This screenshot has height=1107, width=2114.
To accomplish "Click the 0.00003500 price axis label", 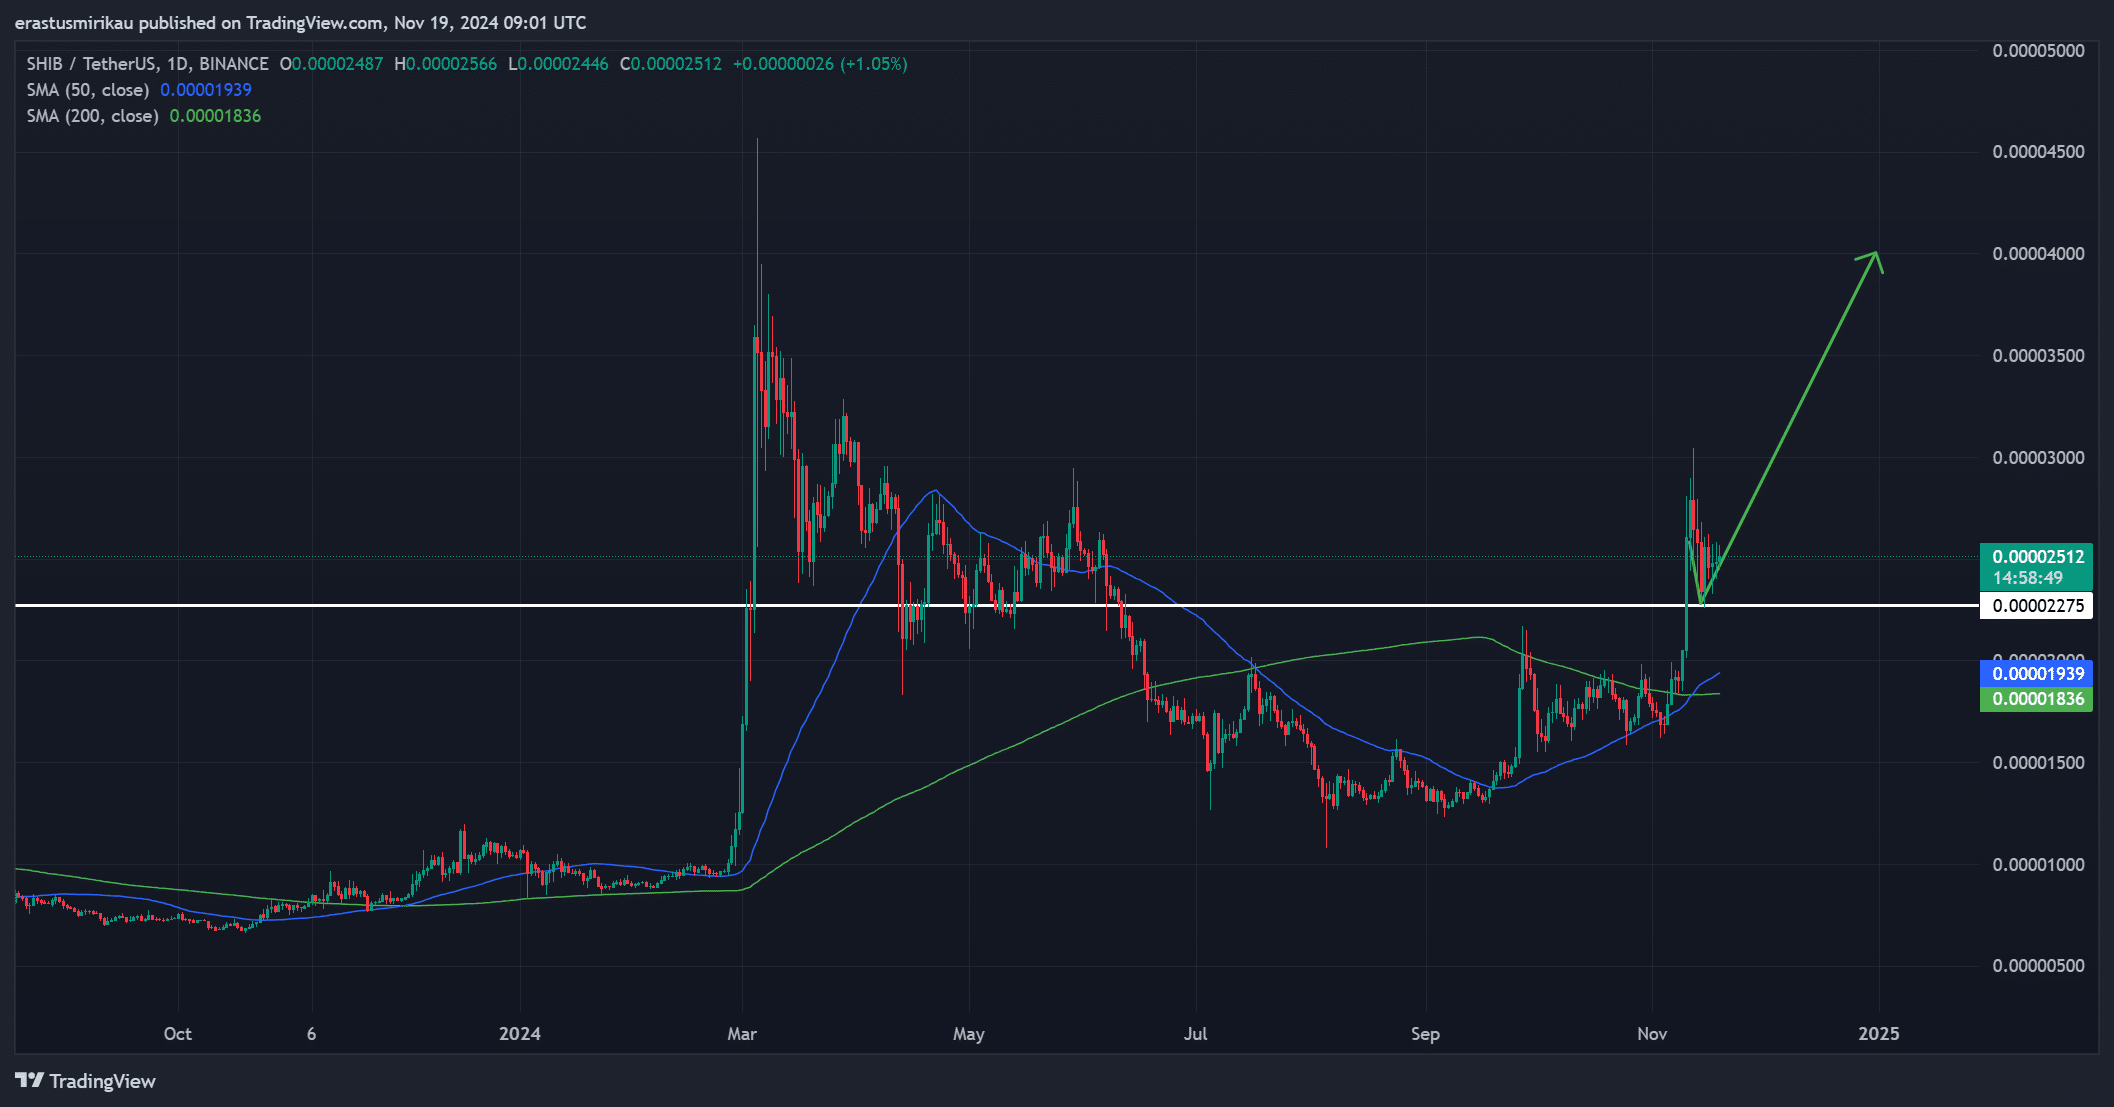I will [x=2038, y=356].
